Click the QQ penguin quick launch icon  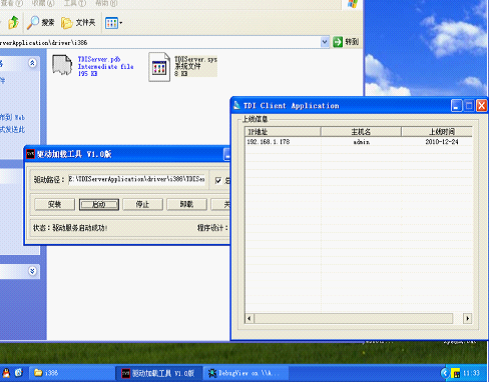click(x=6, y=373)
